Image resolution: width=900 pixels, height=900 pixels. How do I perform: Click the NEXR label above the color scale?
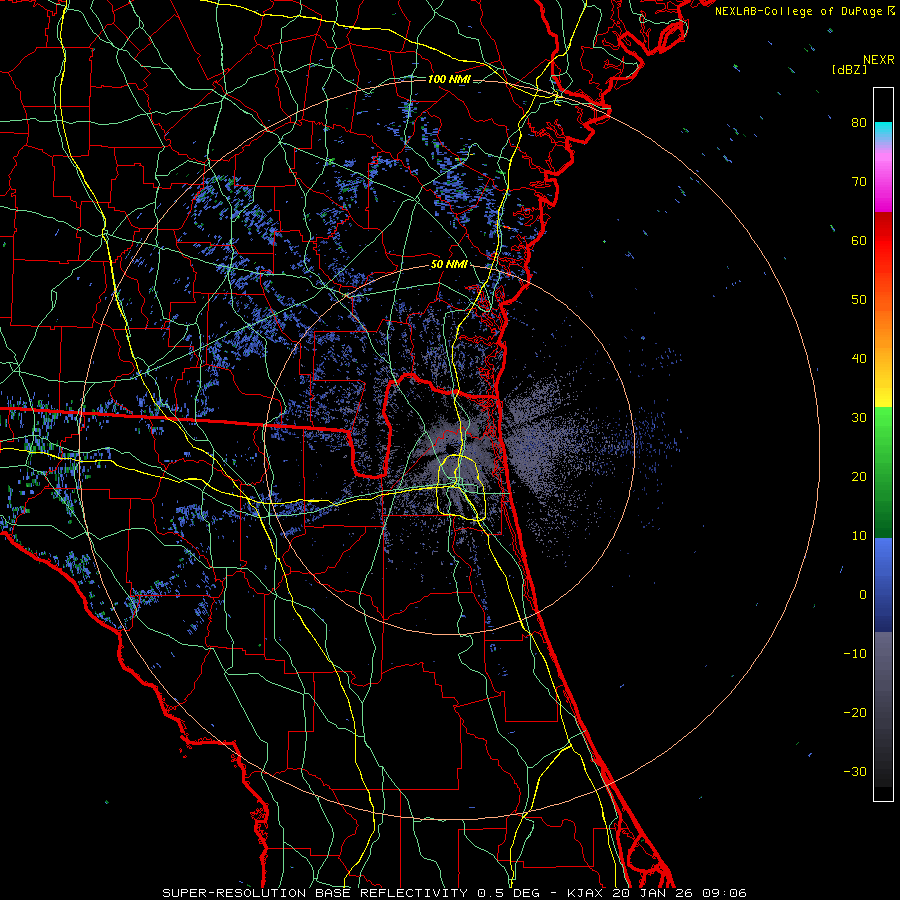click(x=878, y=60)
